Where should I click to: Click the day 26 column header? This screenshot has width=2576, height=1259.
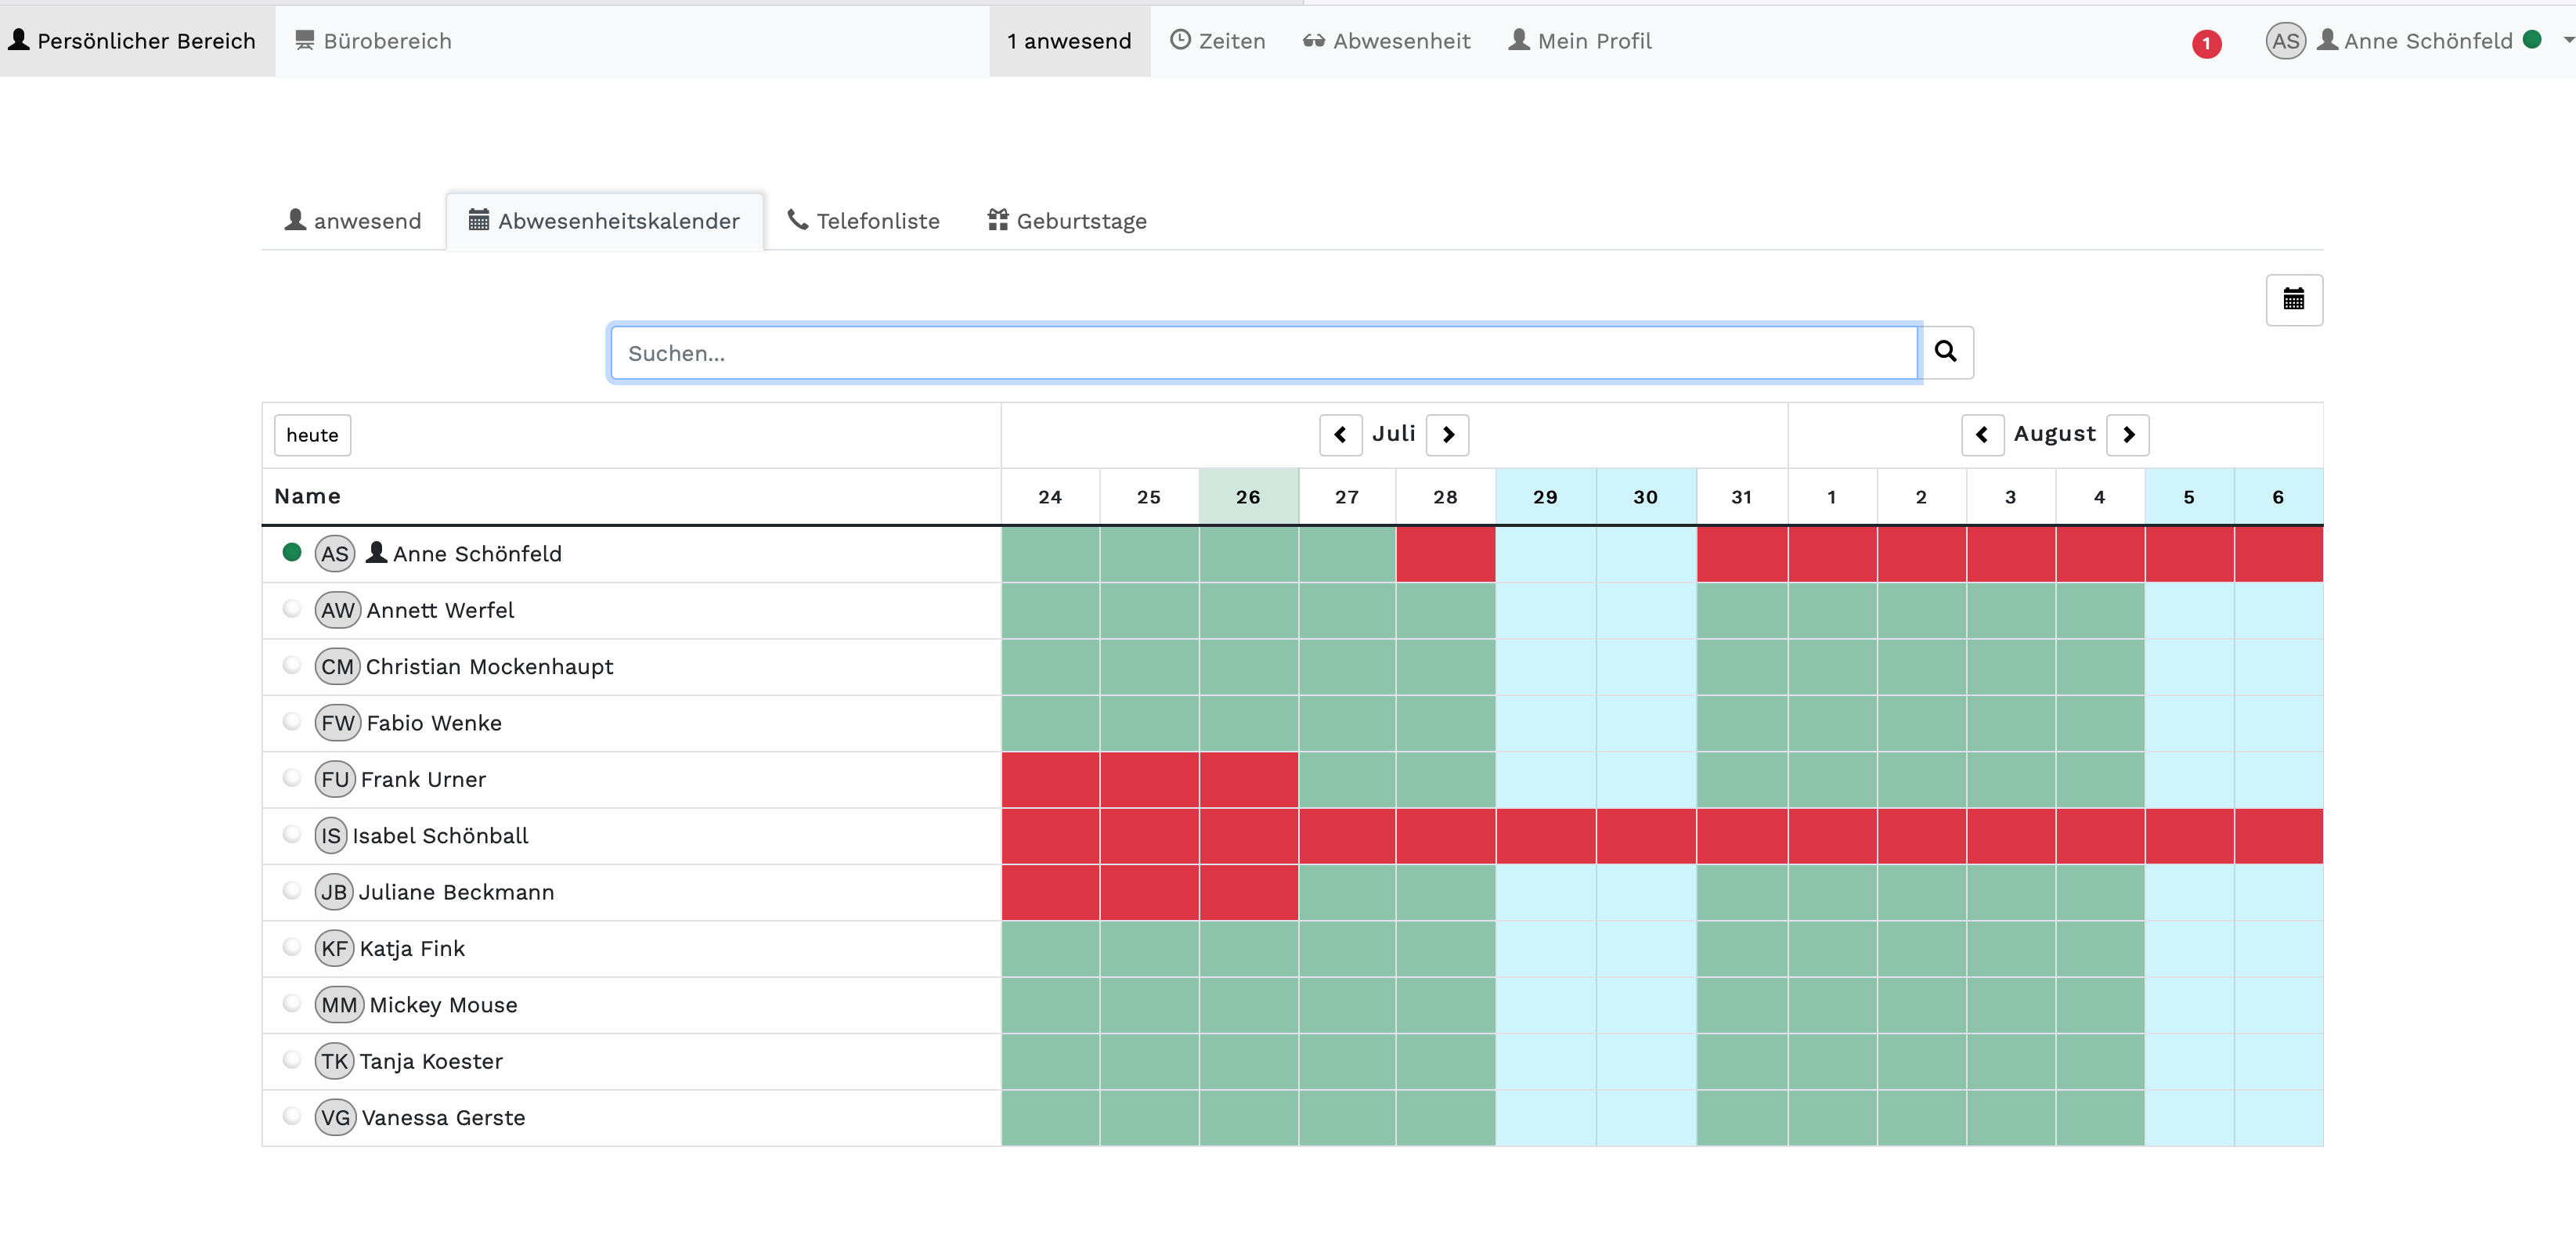coord(1248,497)
